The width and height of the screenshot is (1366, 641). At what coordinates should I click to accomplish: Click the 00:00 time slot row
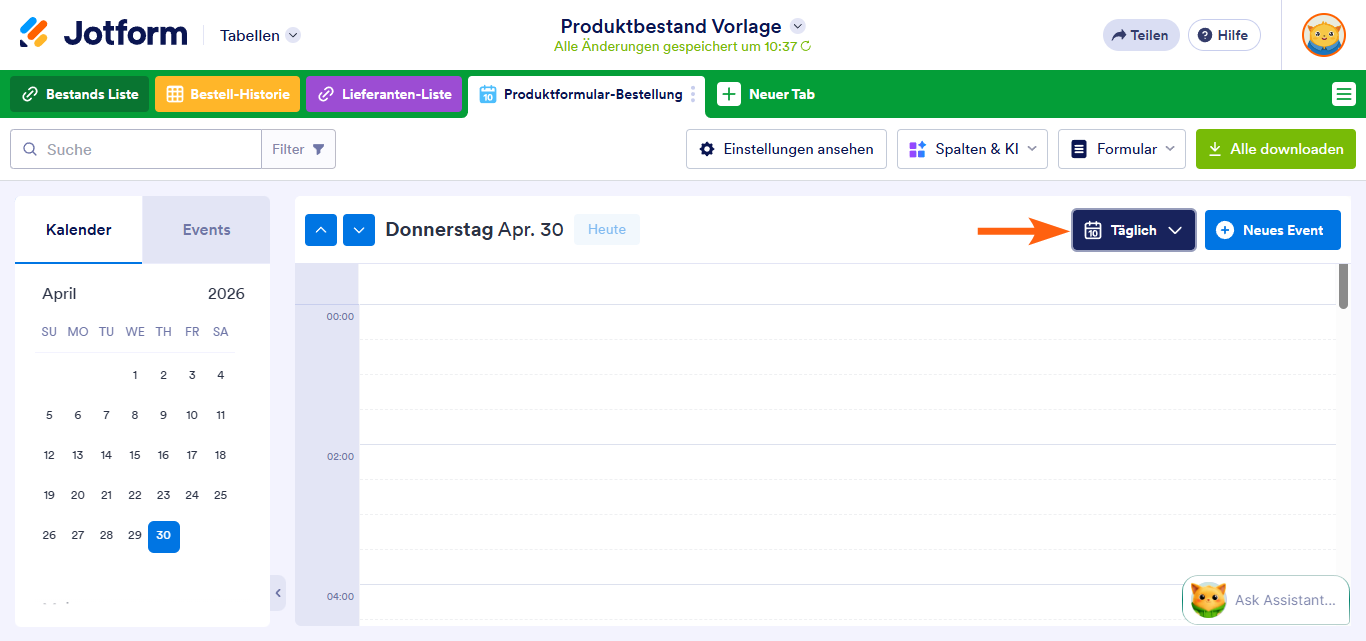click(847, 322)
